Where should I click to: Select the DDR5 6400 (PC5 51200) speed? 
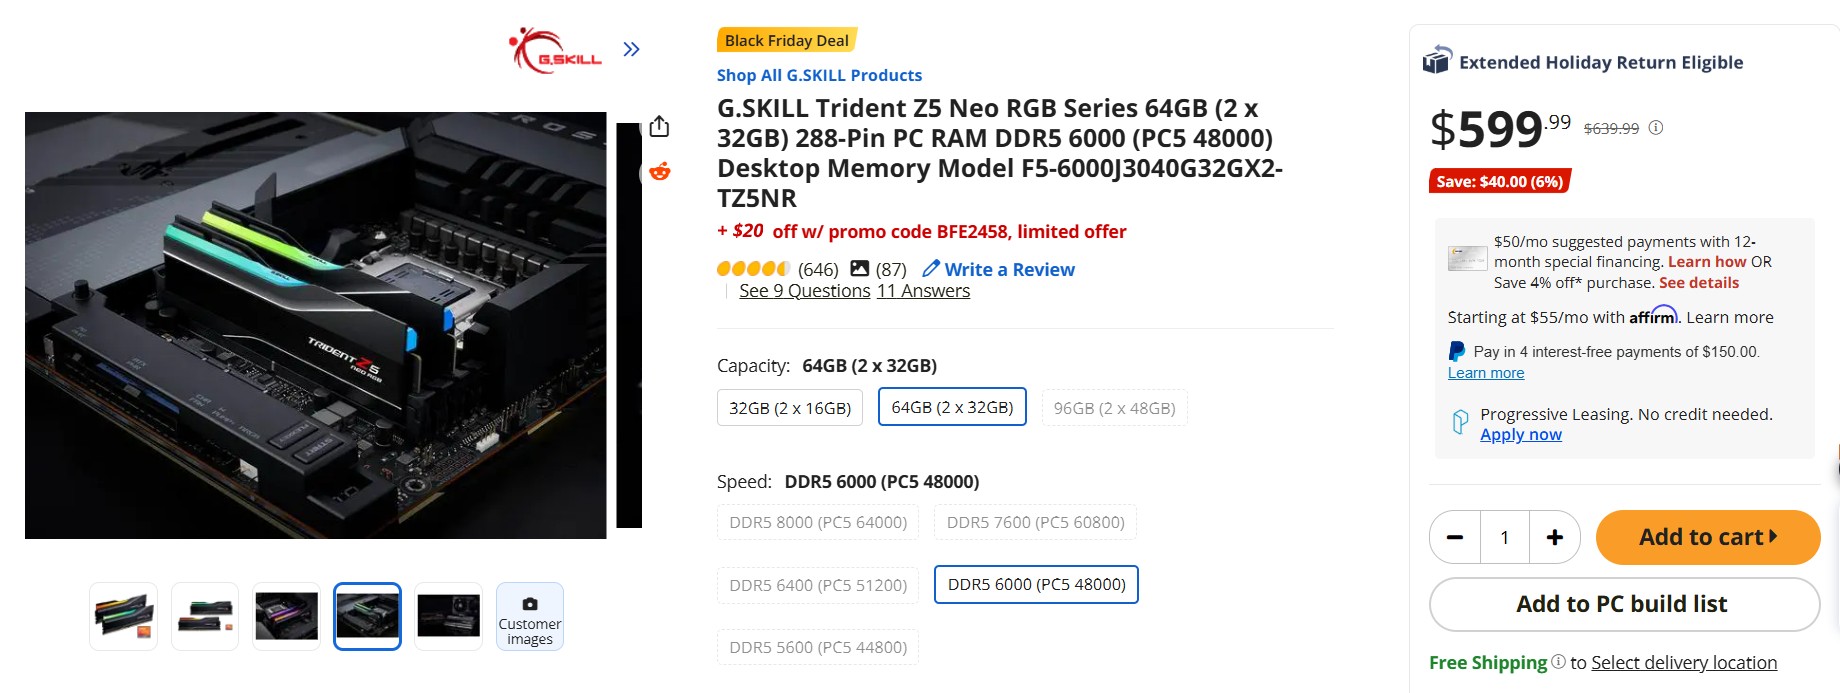point(817,584)
